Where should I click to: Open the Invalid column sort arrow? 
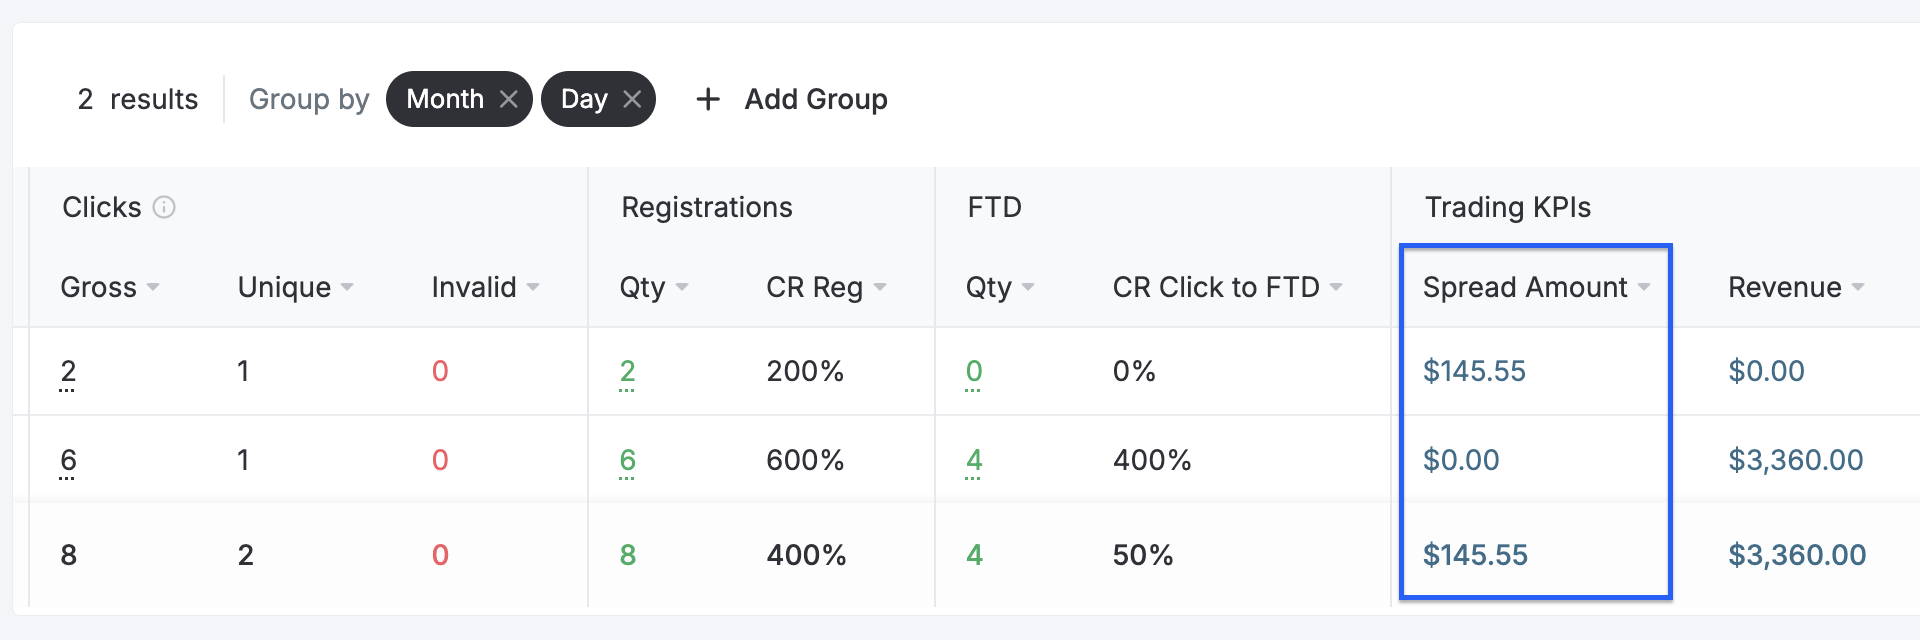533,287
